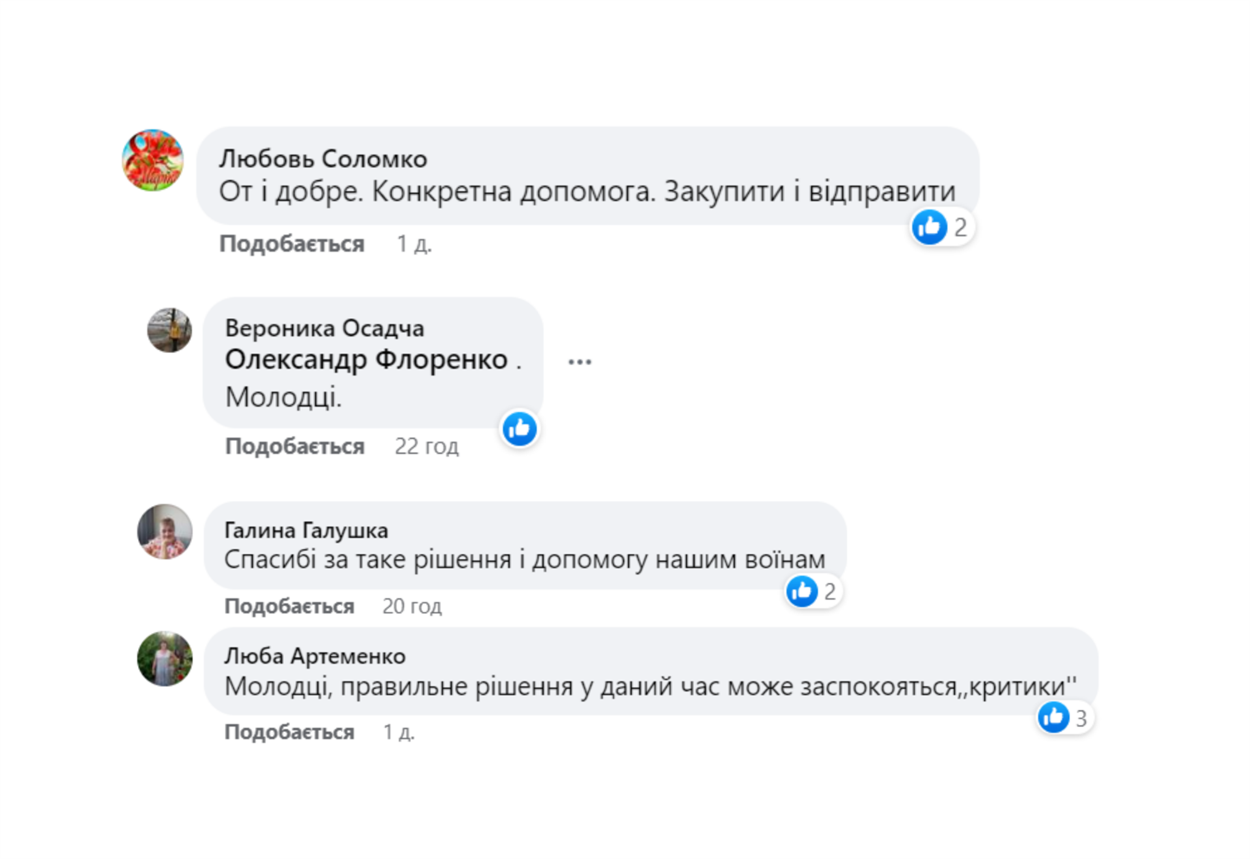Open three-dots menu next to Вероника Осадча's comment

click(x=580, y=361)
